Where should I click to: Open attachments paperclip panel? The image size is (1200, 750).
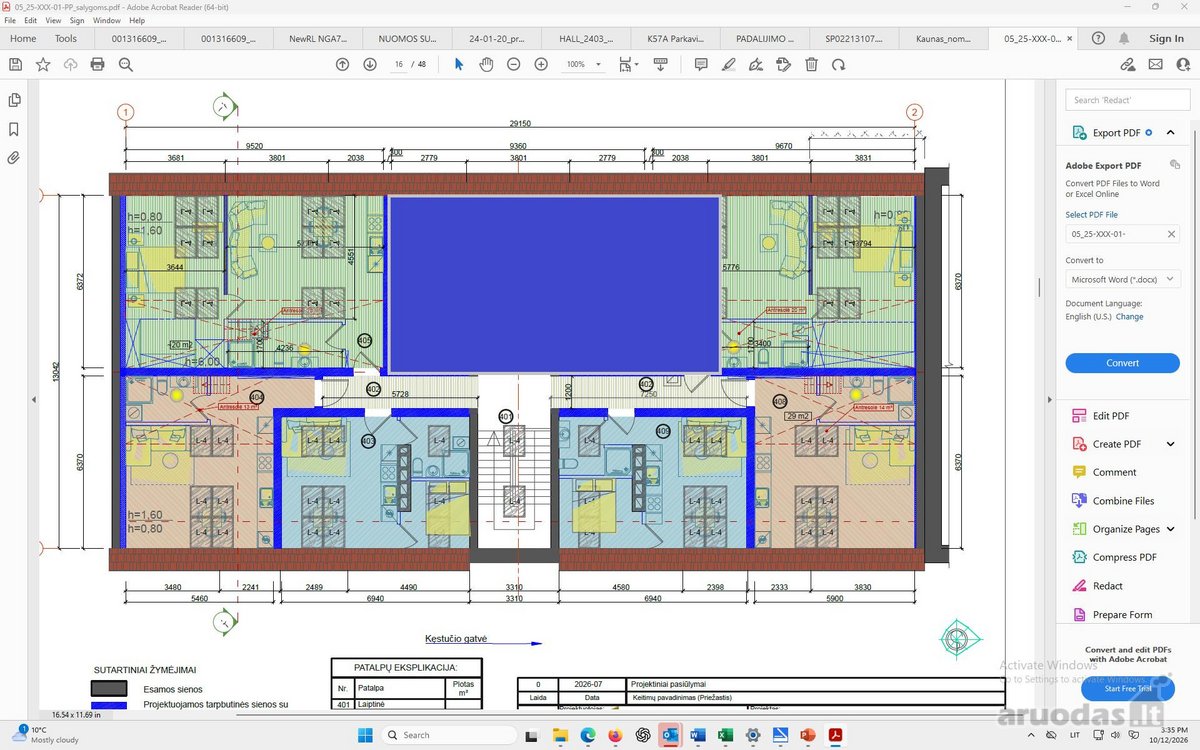pyautogui.click(x=14, y=158)
